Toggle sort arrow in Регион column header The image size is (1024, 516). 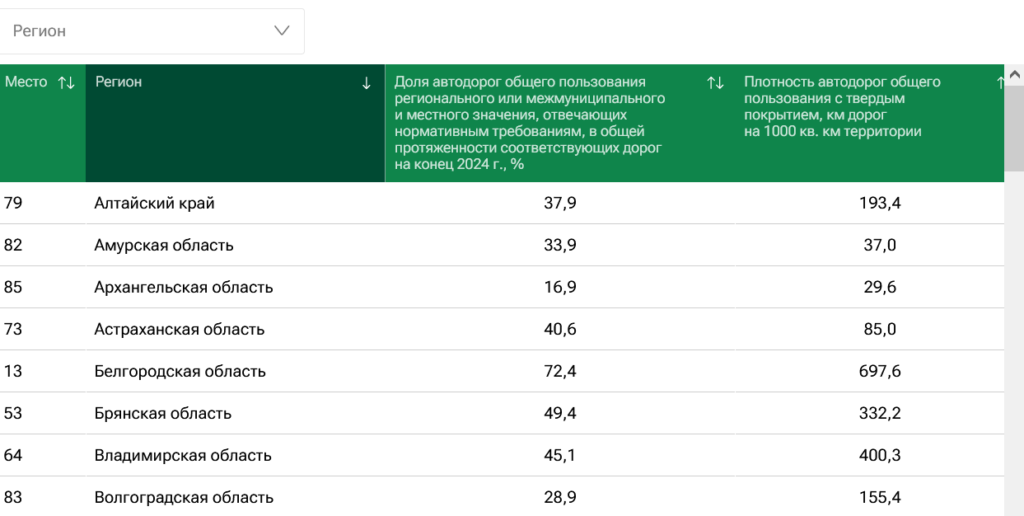[366, 83]
